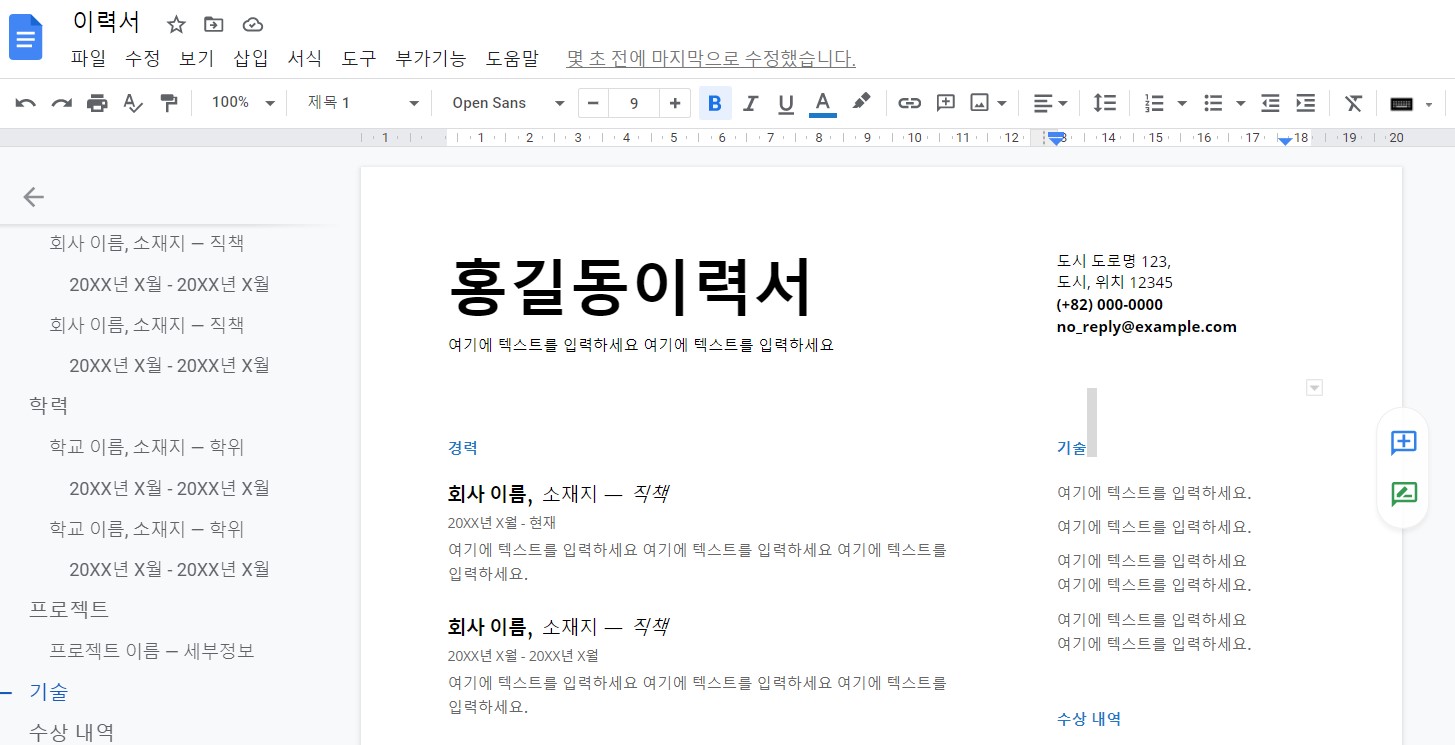Check cloud save status icon
The height and width of the screenshot is (745, 1455).
tap(253, 25)
